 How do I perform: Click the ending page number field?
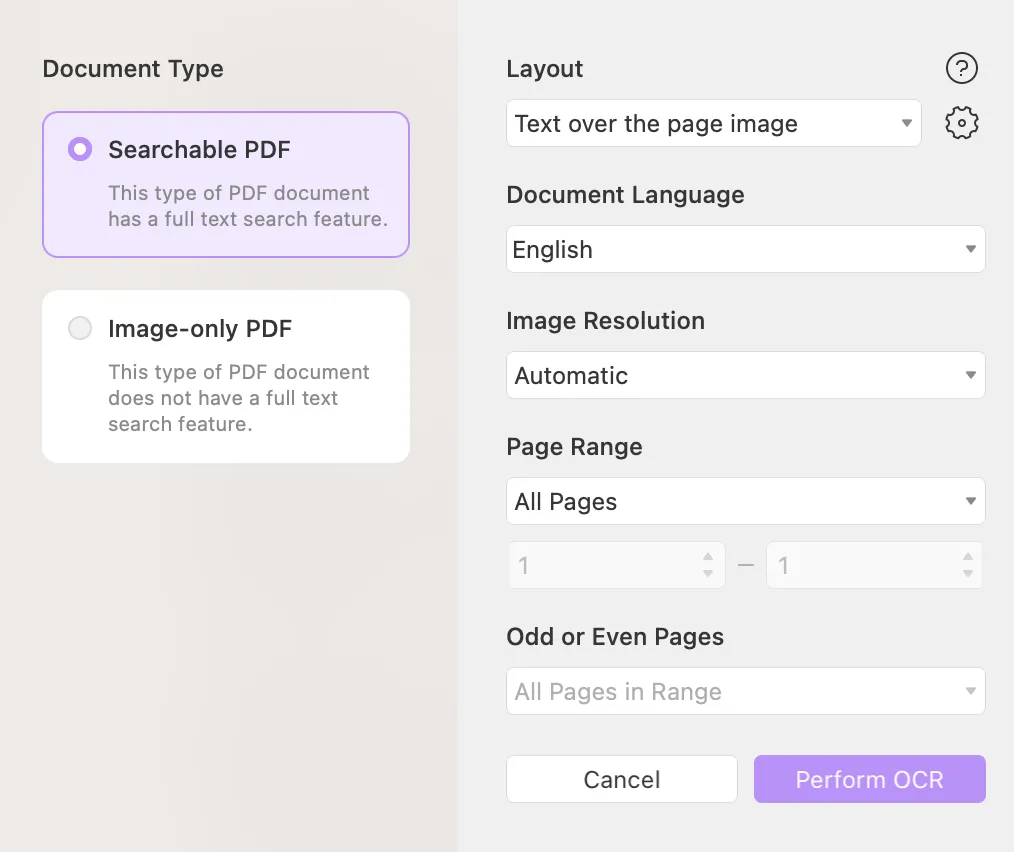pyautogui.click(x=858, y=565)
